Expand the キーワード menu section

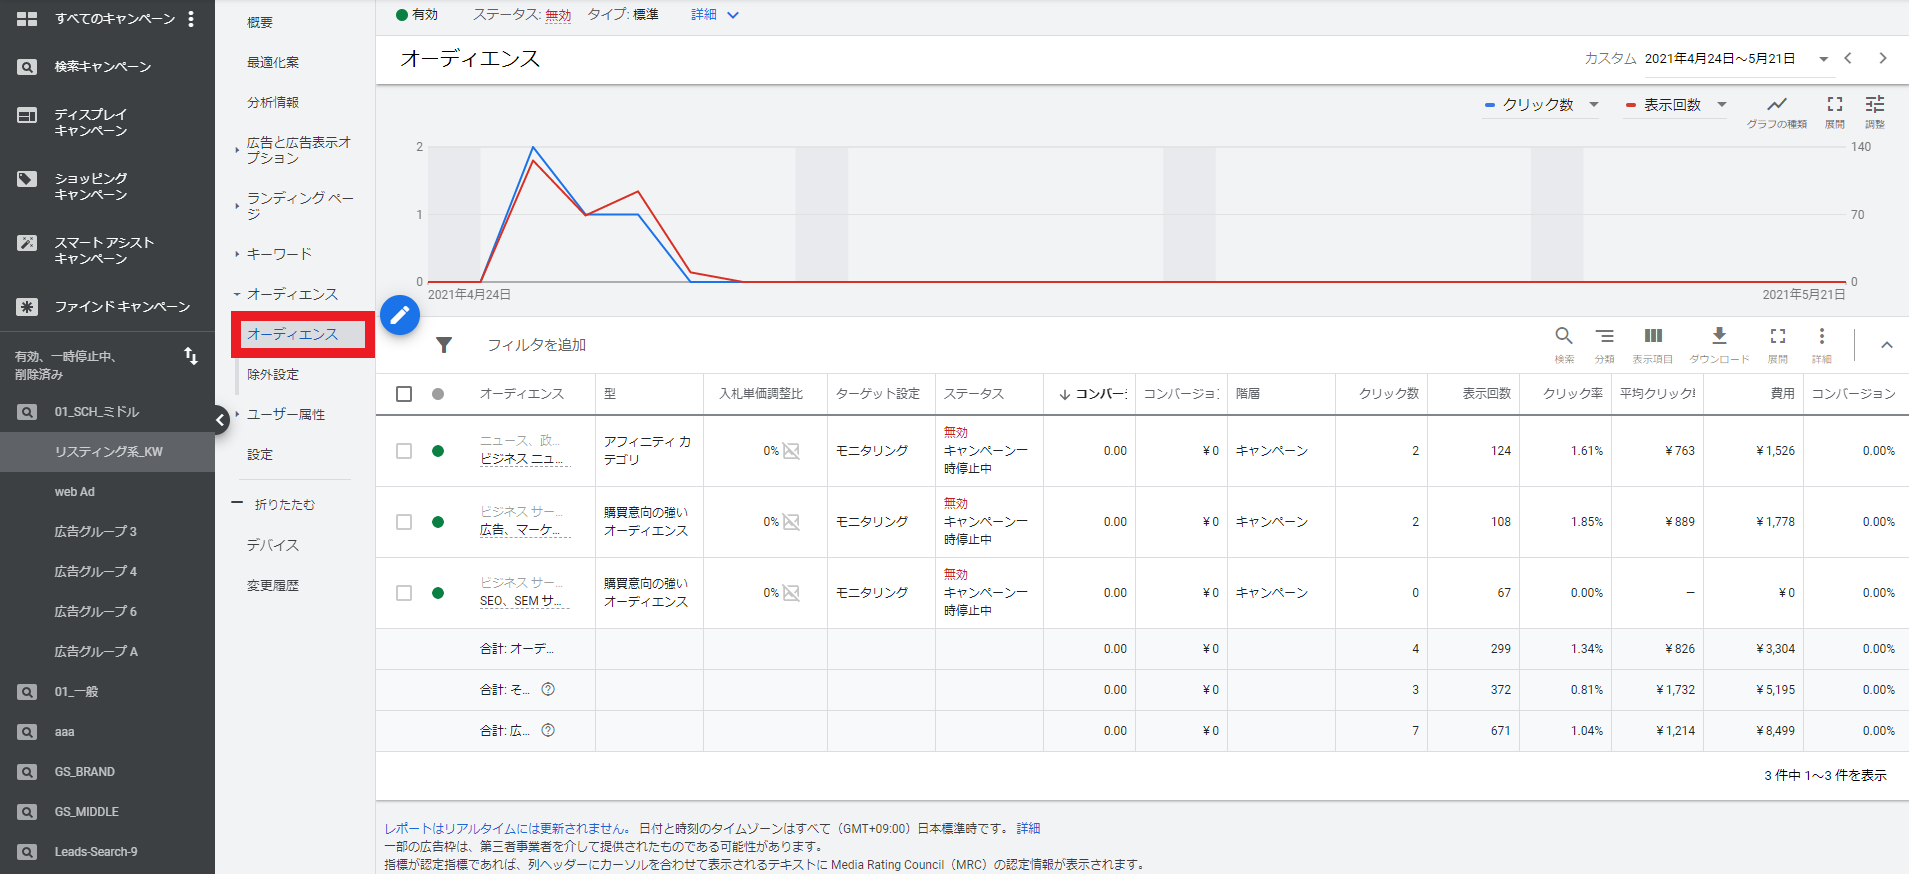[279, 254]
